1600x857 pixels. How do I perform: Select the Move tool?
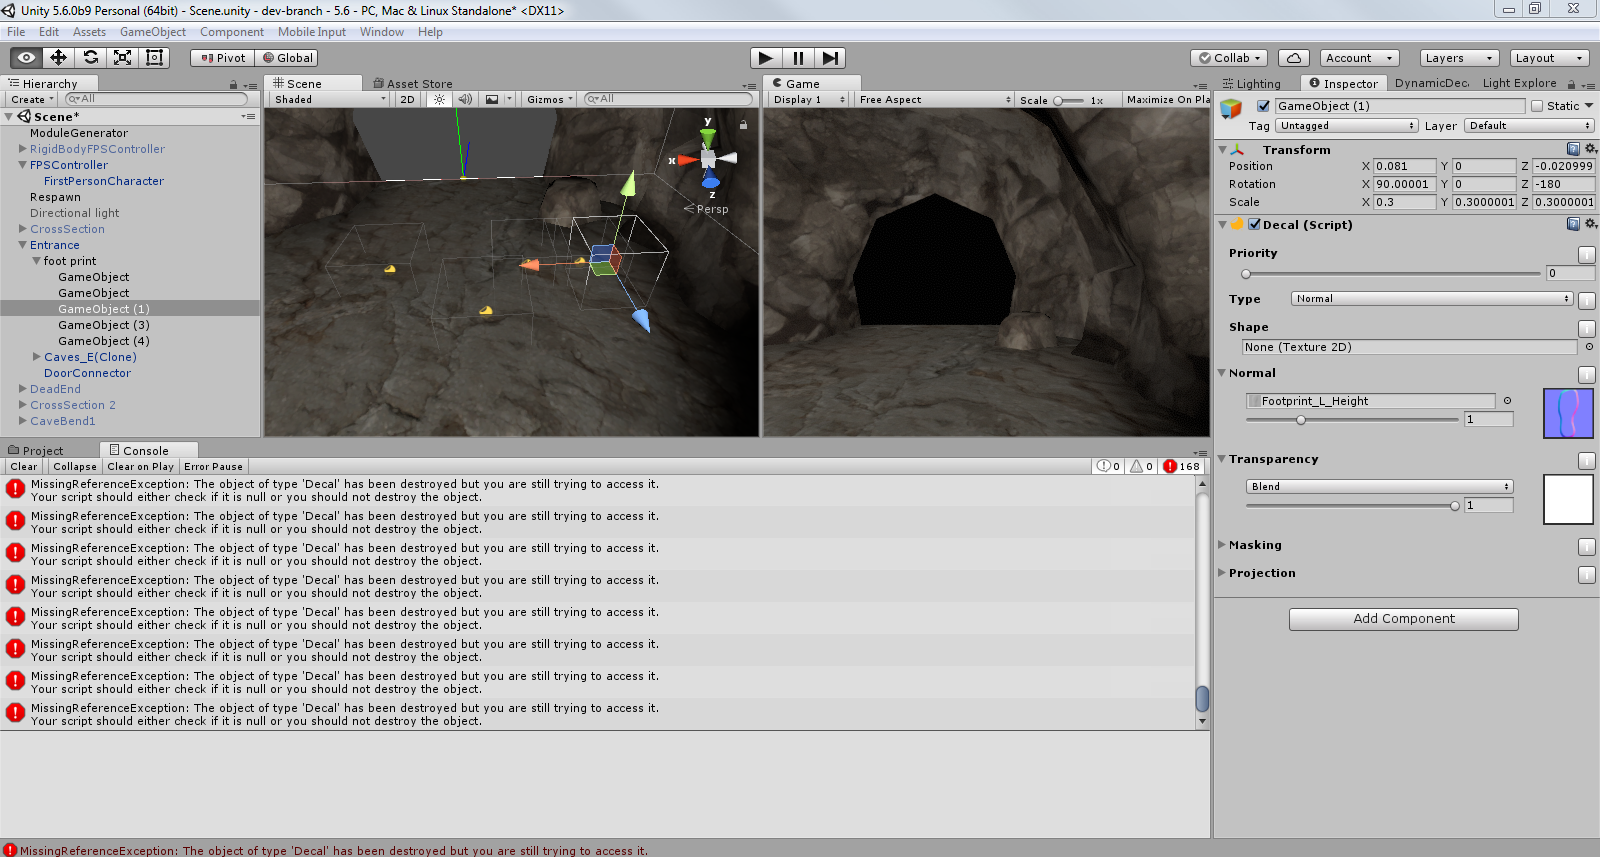click(59, 58)
